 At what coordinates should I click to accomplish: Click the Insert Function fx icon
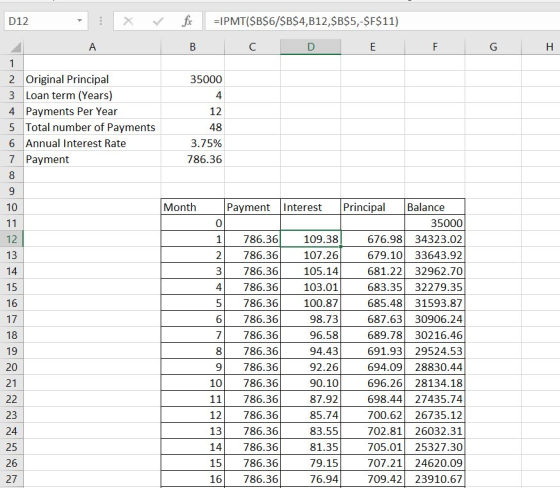(x=187, y=21)
